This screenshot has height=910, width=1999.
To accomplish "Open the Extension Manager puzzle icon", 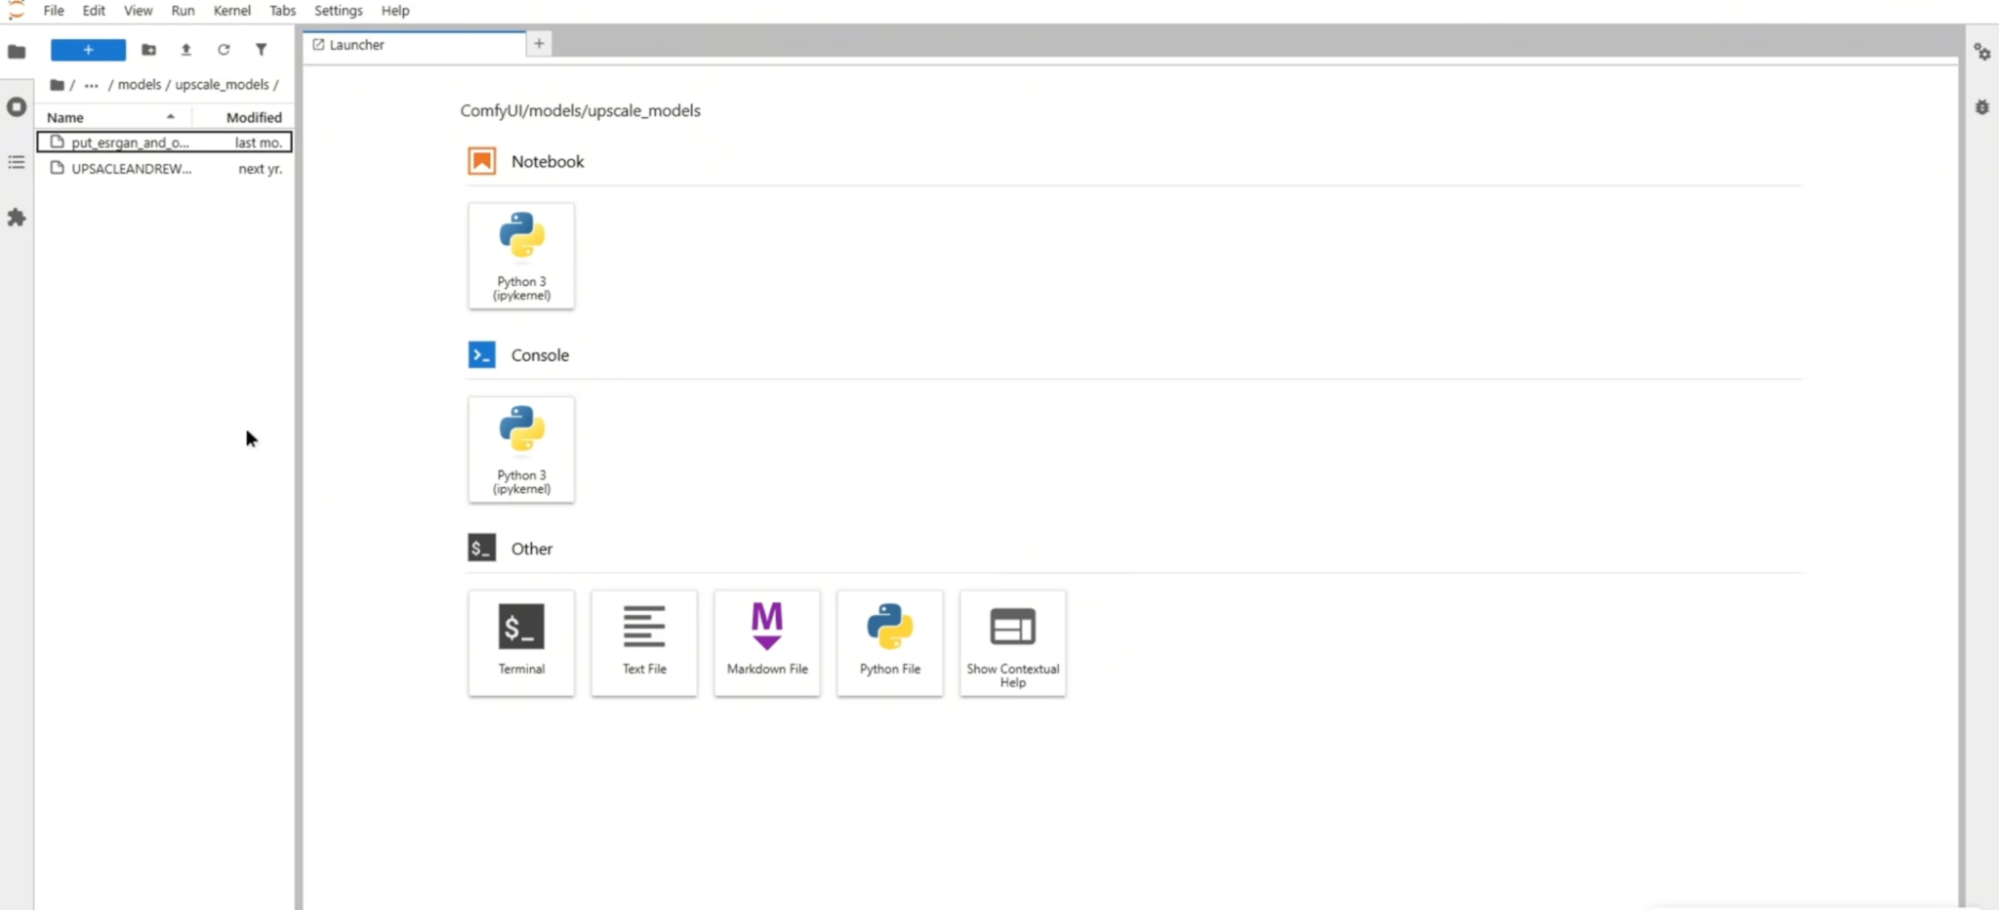I will click(x=16, y=217).
